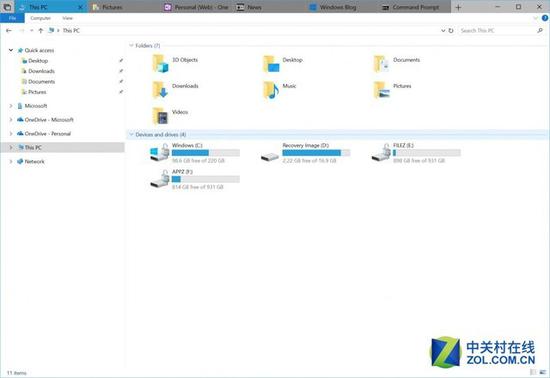The width and height of the screenshot is (550, 378).
Task: Click the Recovery Image (D:) usage bar
Action: coord(316,153)
